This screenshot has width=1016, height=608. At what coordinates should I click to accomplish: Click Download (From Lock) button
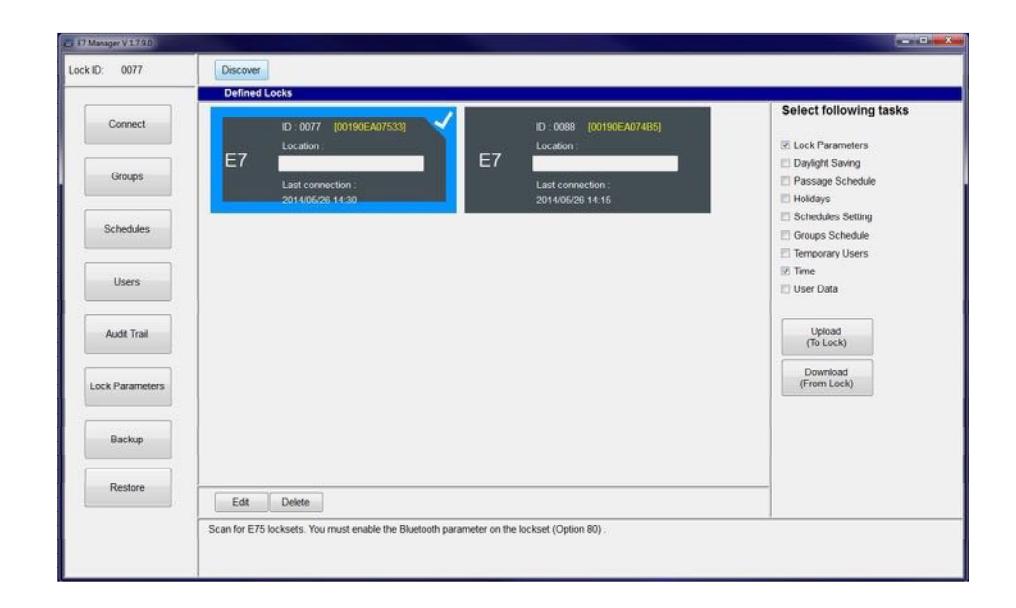(827, 378)
